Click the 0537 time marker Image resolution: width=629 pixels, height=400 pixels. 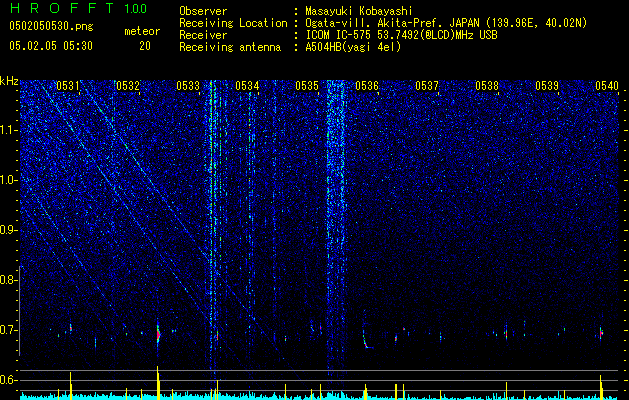point(427,86)
